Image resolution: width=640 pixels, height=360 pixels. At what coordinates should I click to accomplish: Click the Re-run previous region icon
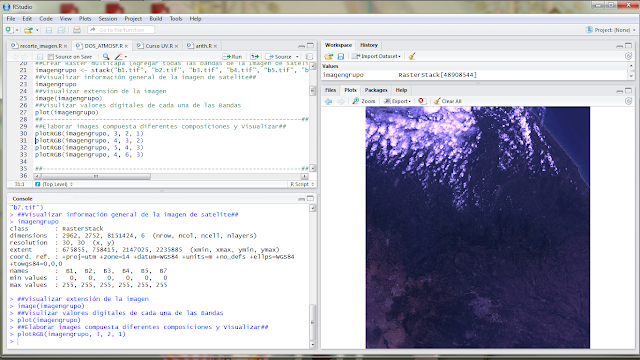[x=254, y=57]
